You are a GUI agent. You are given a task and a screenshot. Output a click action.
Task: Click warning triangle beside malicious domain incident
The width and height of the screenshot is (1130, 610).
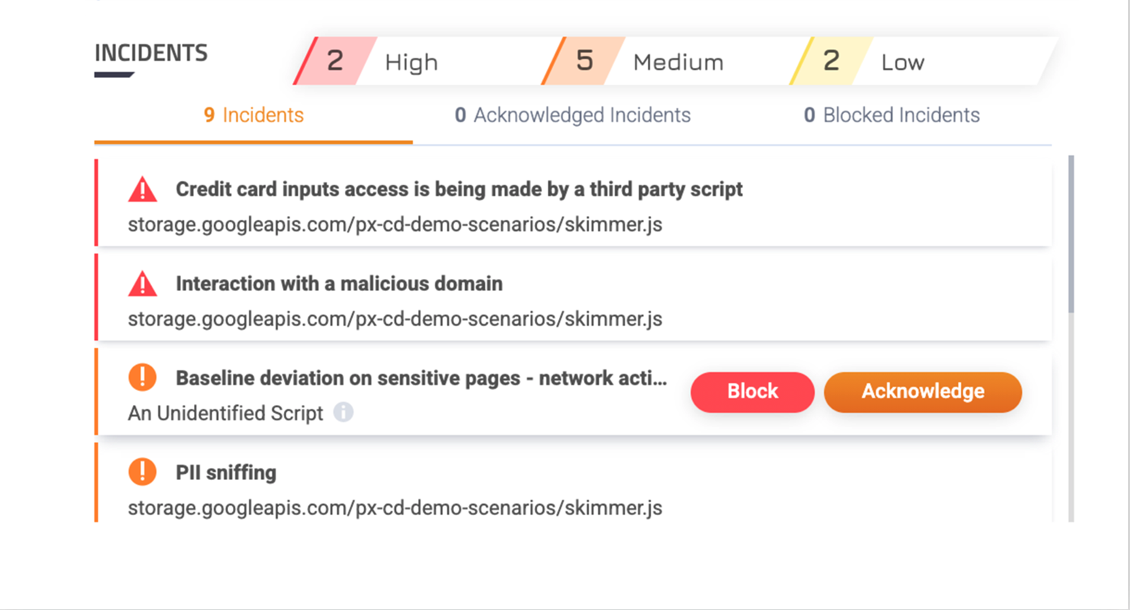(x=143, y=284)
